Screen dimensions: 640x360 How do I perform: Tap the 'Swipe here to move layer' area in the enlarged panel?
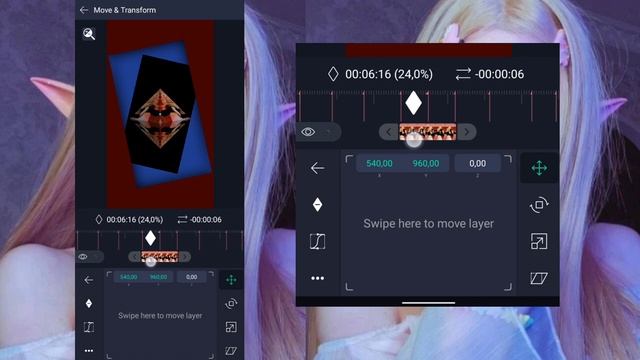[x=429, y=223]
